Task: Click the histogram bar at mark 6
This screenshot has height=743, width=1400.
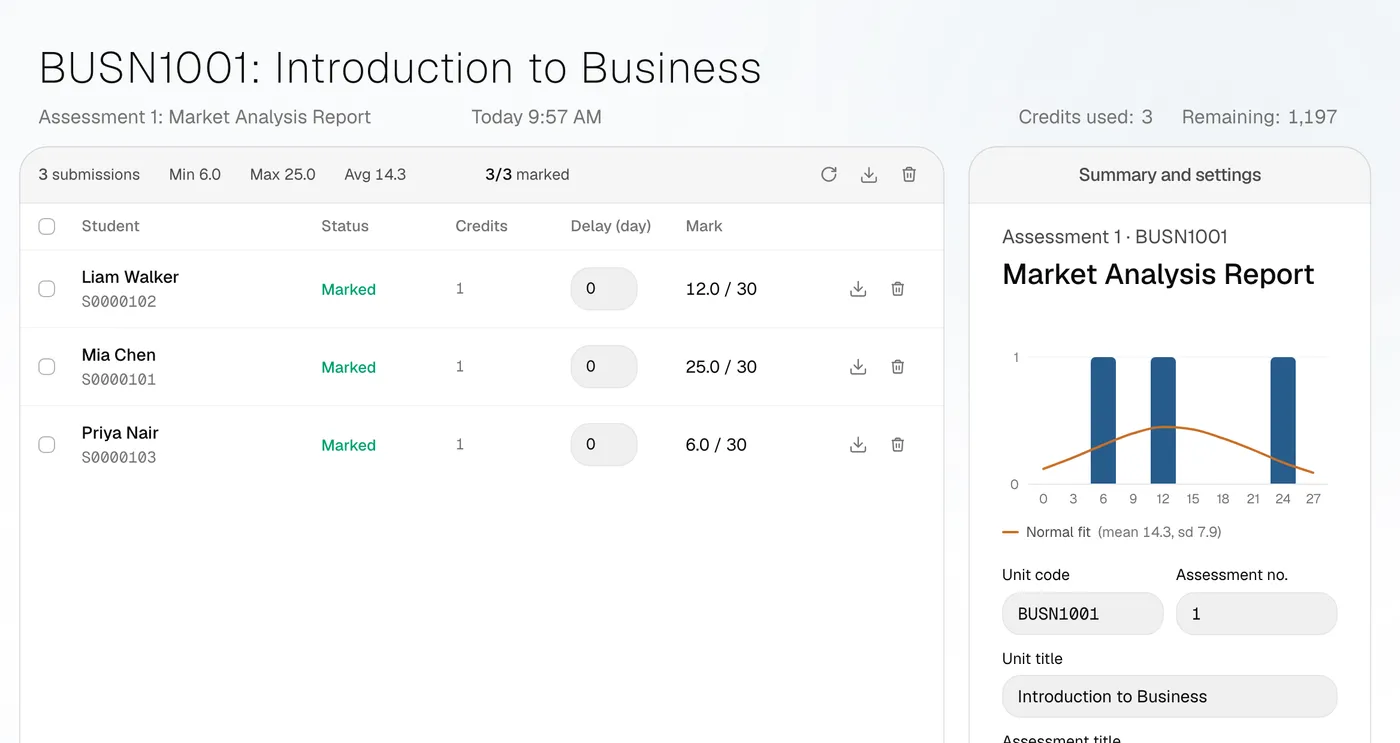Action: point(1103,420)
